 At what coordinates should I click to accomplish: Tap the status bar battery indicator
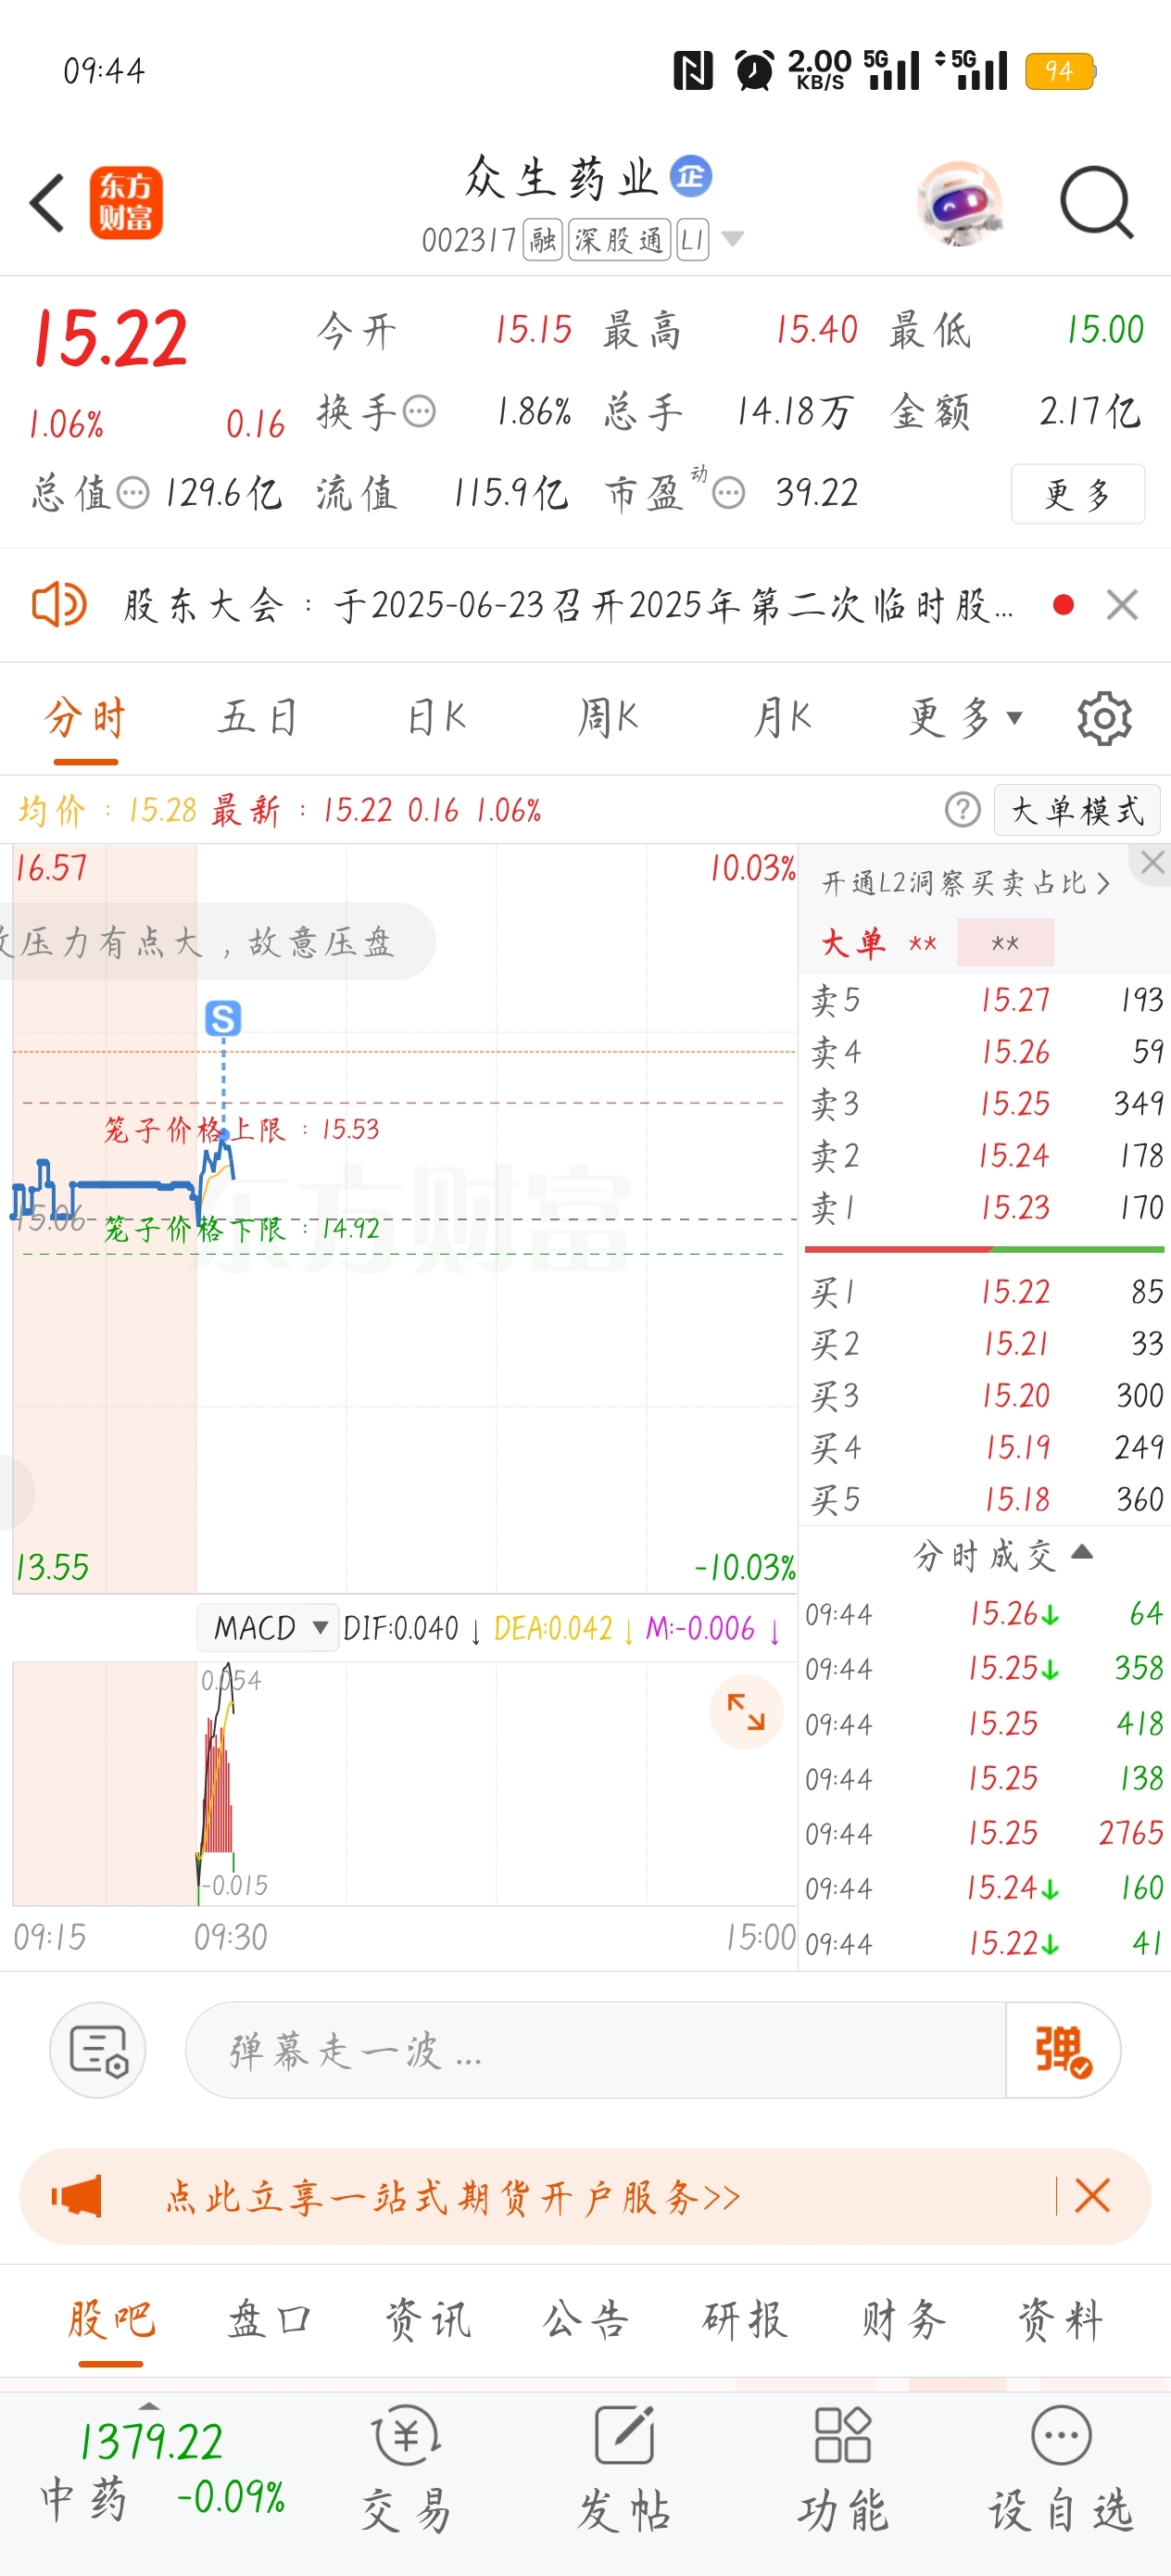point(1060,71)
